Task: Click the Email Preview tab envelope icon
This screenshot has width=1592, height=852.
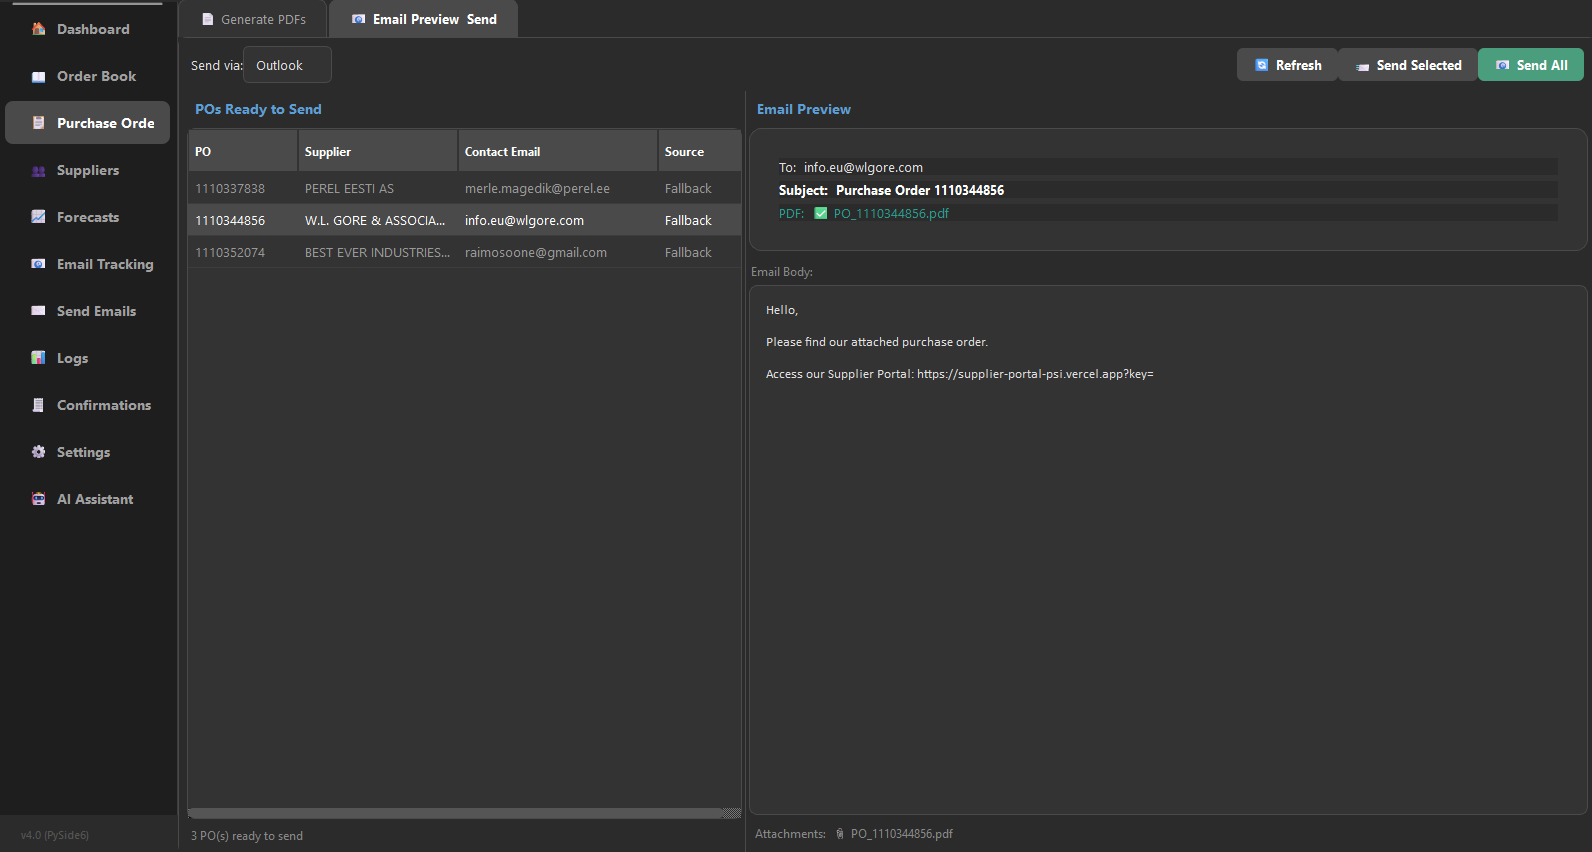Action: click(x=359, y=19)
